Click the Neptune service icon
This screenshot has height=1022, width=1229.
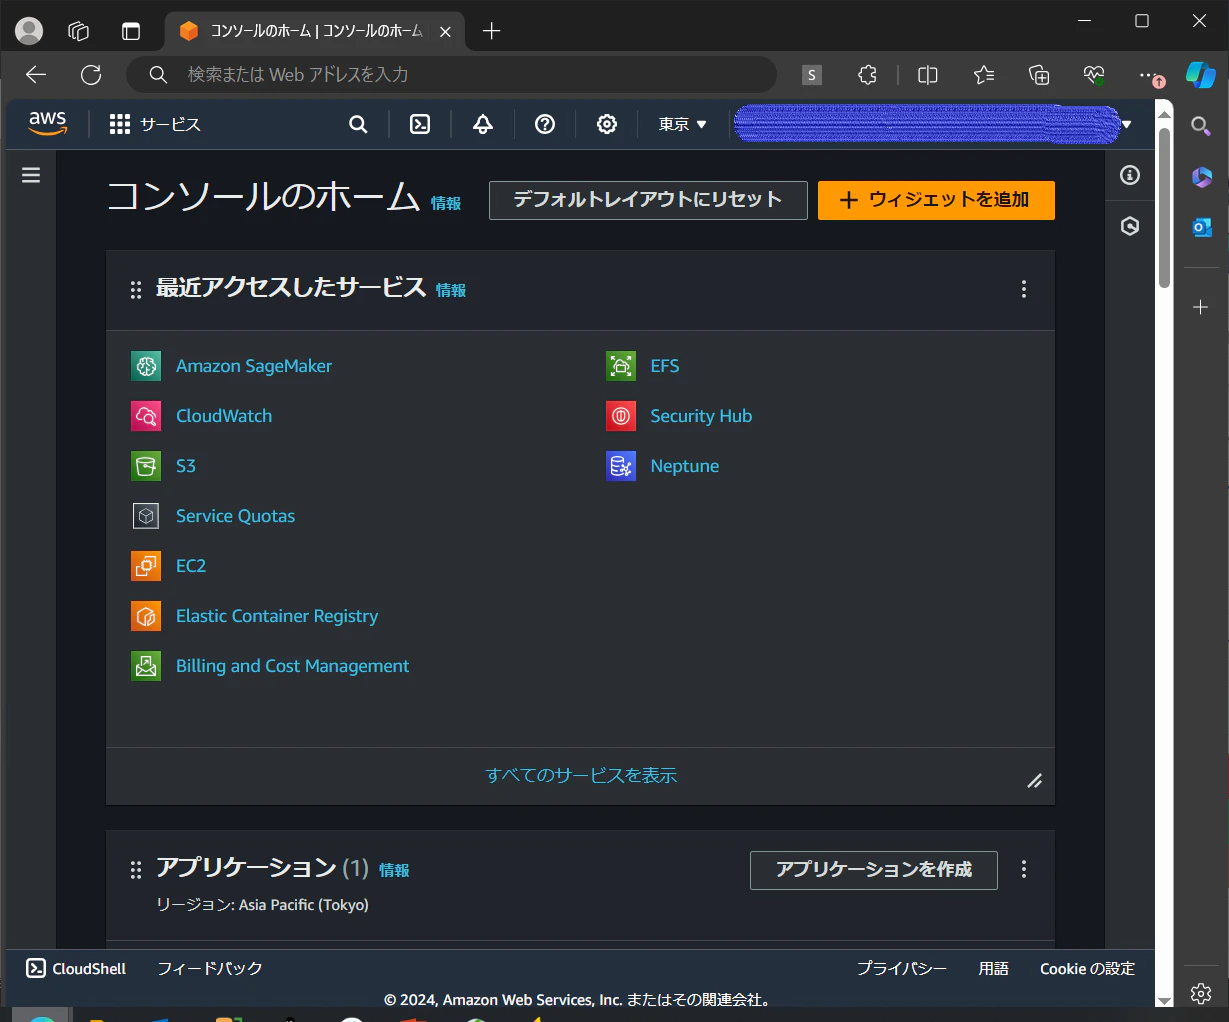coord(621,466)
